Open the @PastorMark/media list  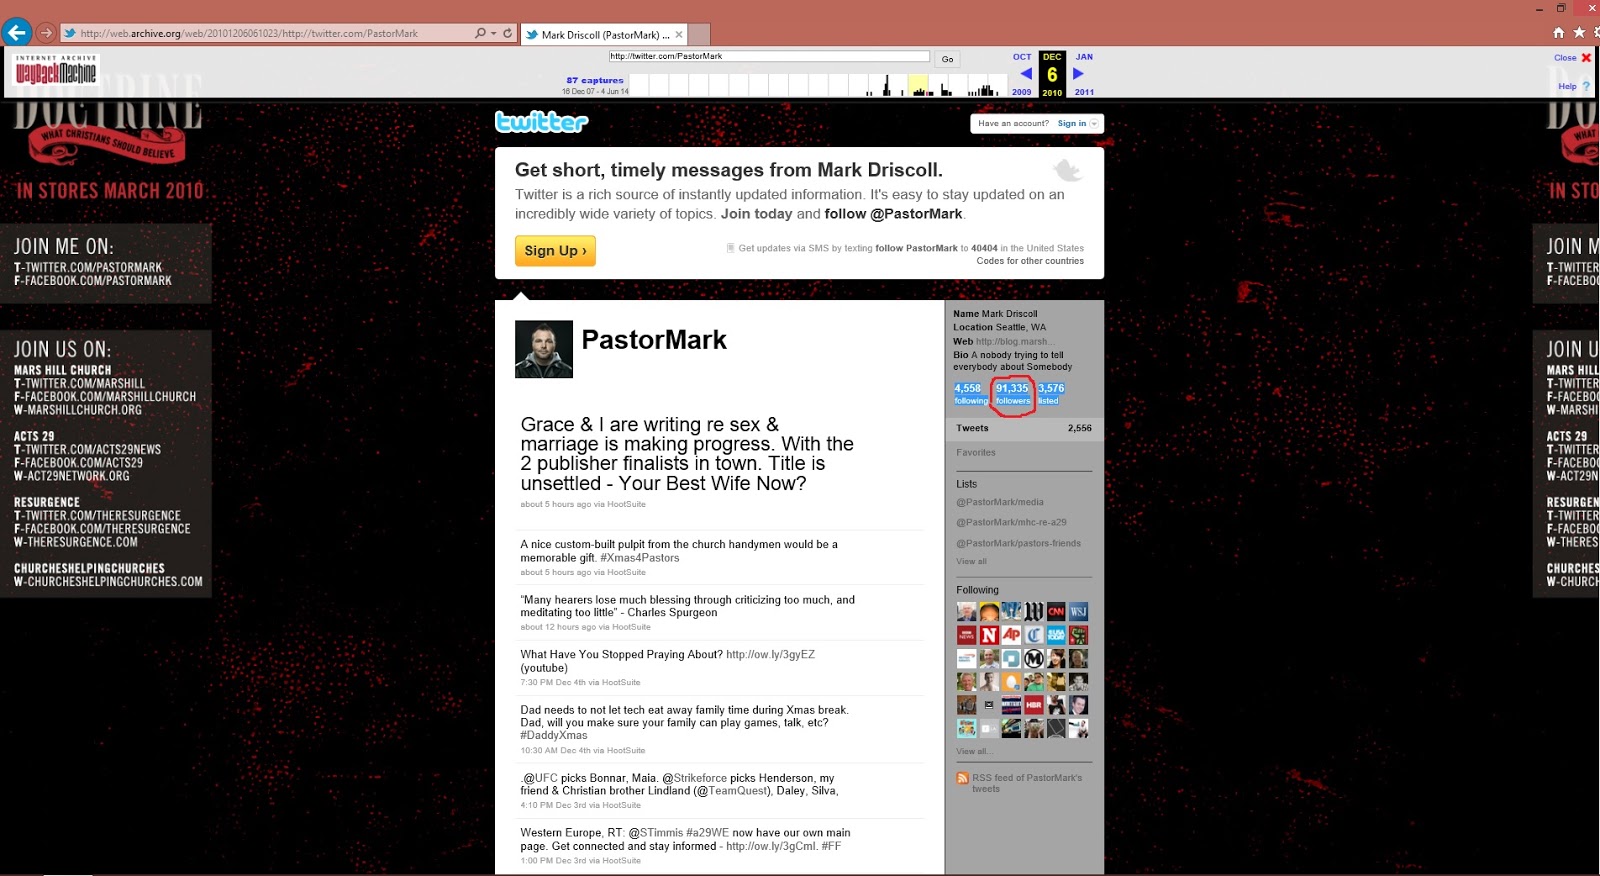(1000, 502)
